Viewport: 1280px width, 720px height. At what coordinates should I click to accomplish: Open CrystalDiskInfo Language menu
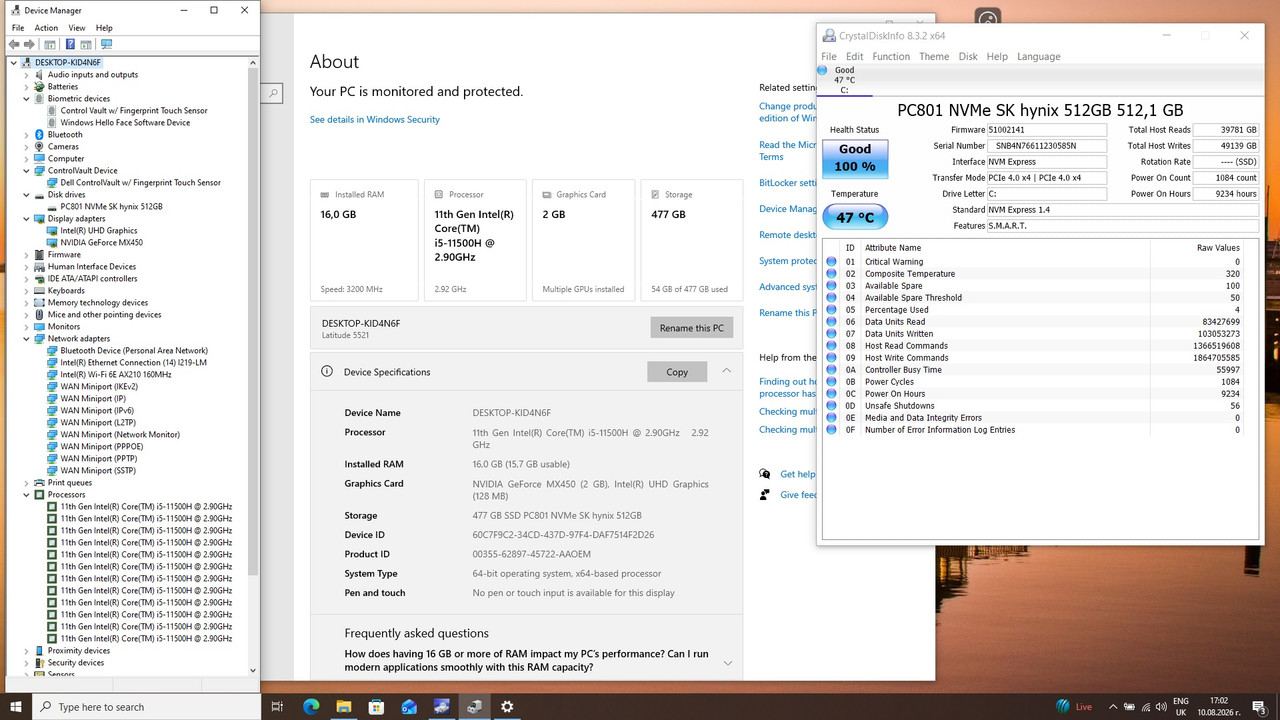click(x=1039, y=57)
